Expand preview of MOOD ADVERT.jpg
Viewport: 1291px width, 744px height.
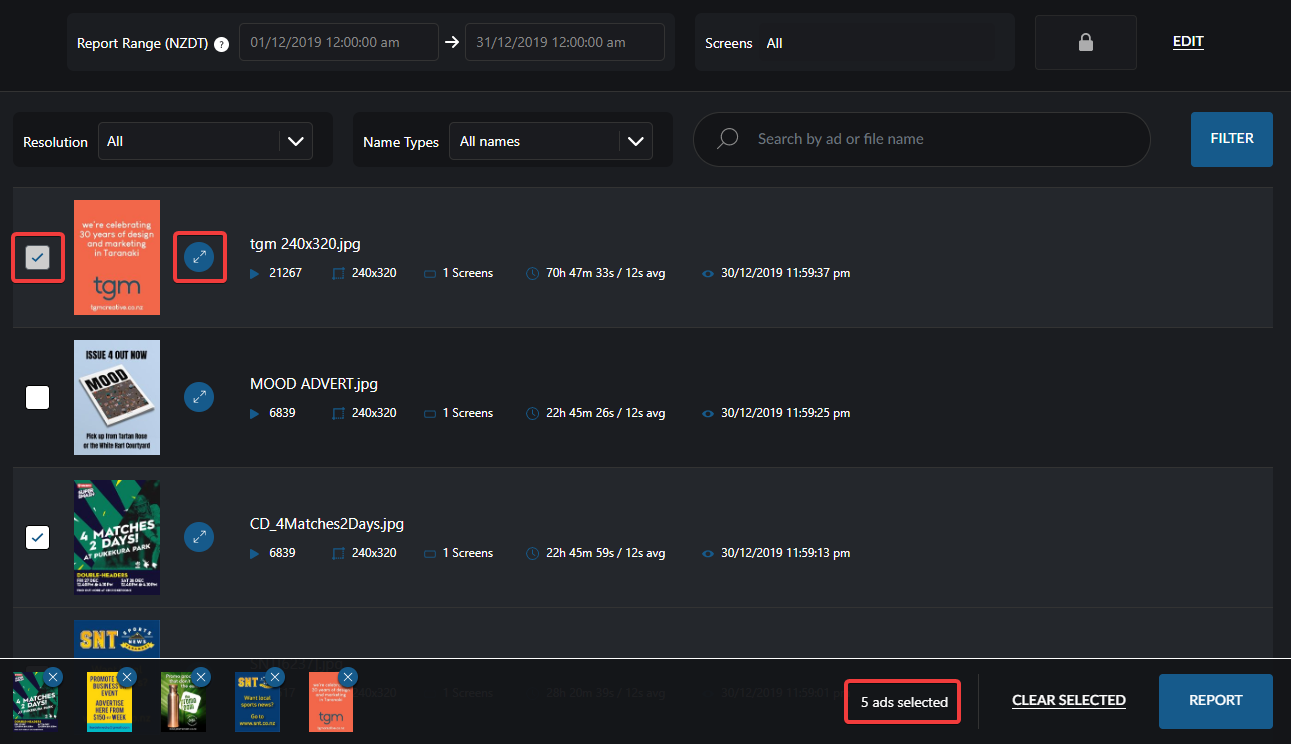[199, 397]
